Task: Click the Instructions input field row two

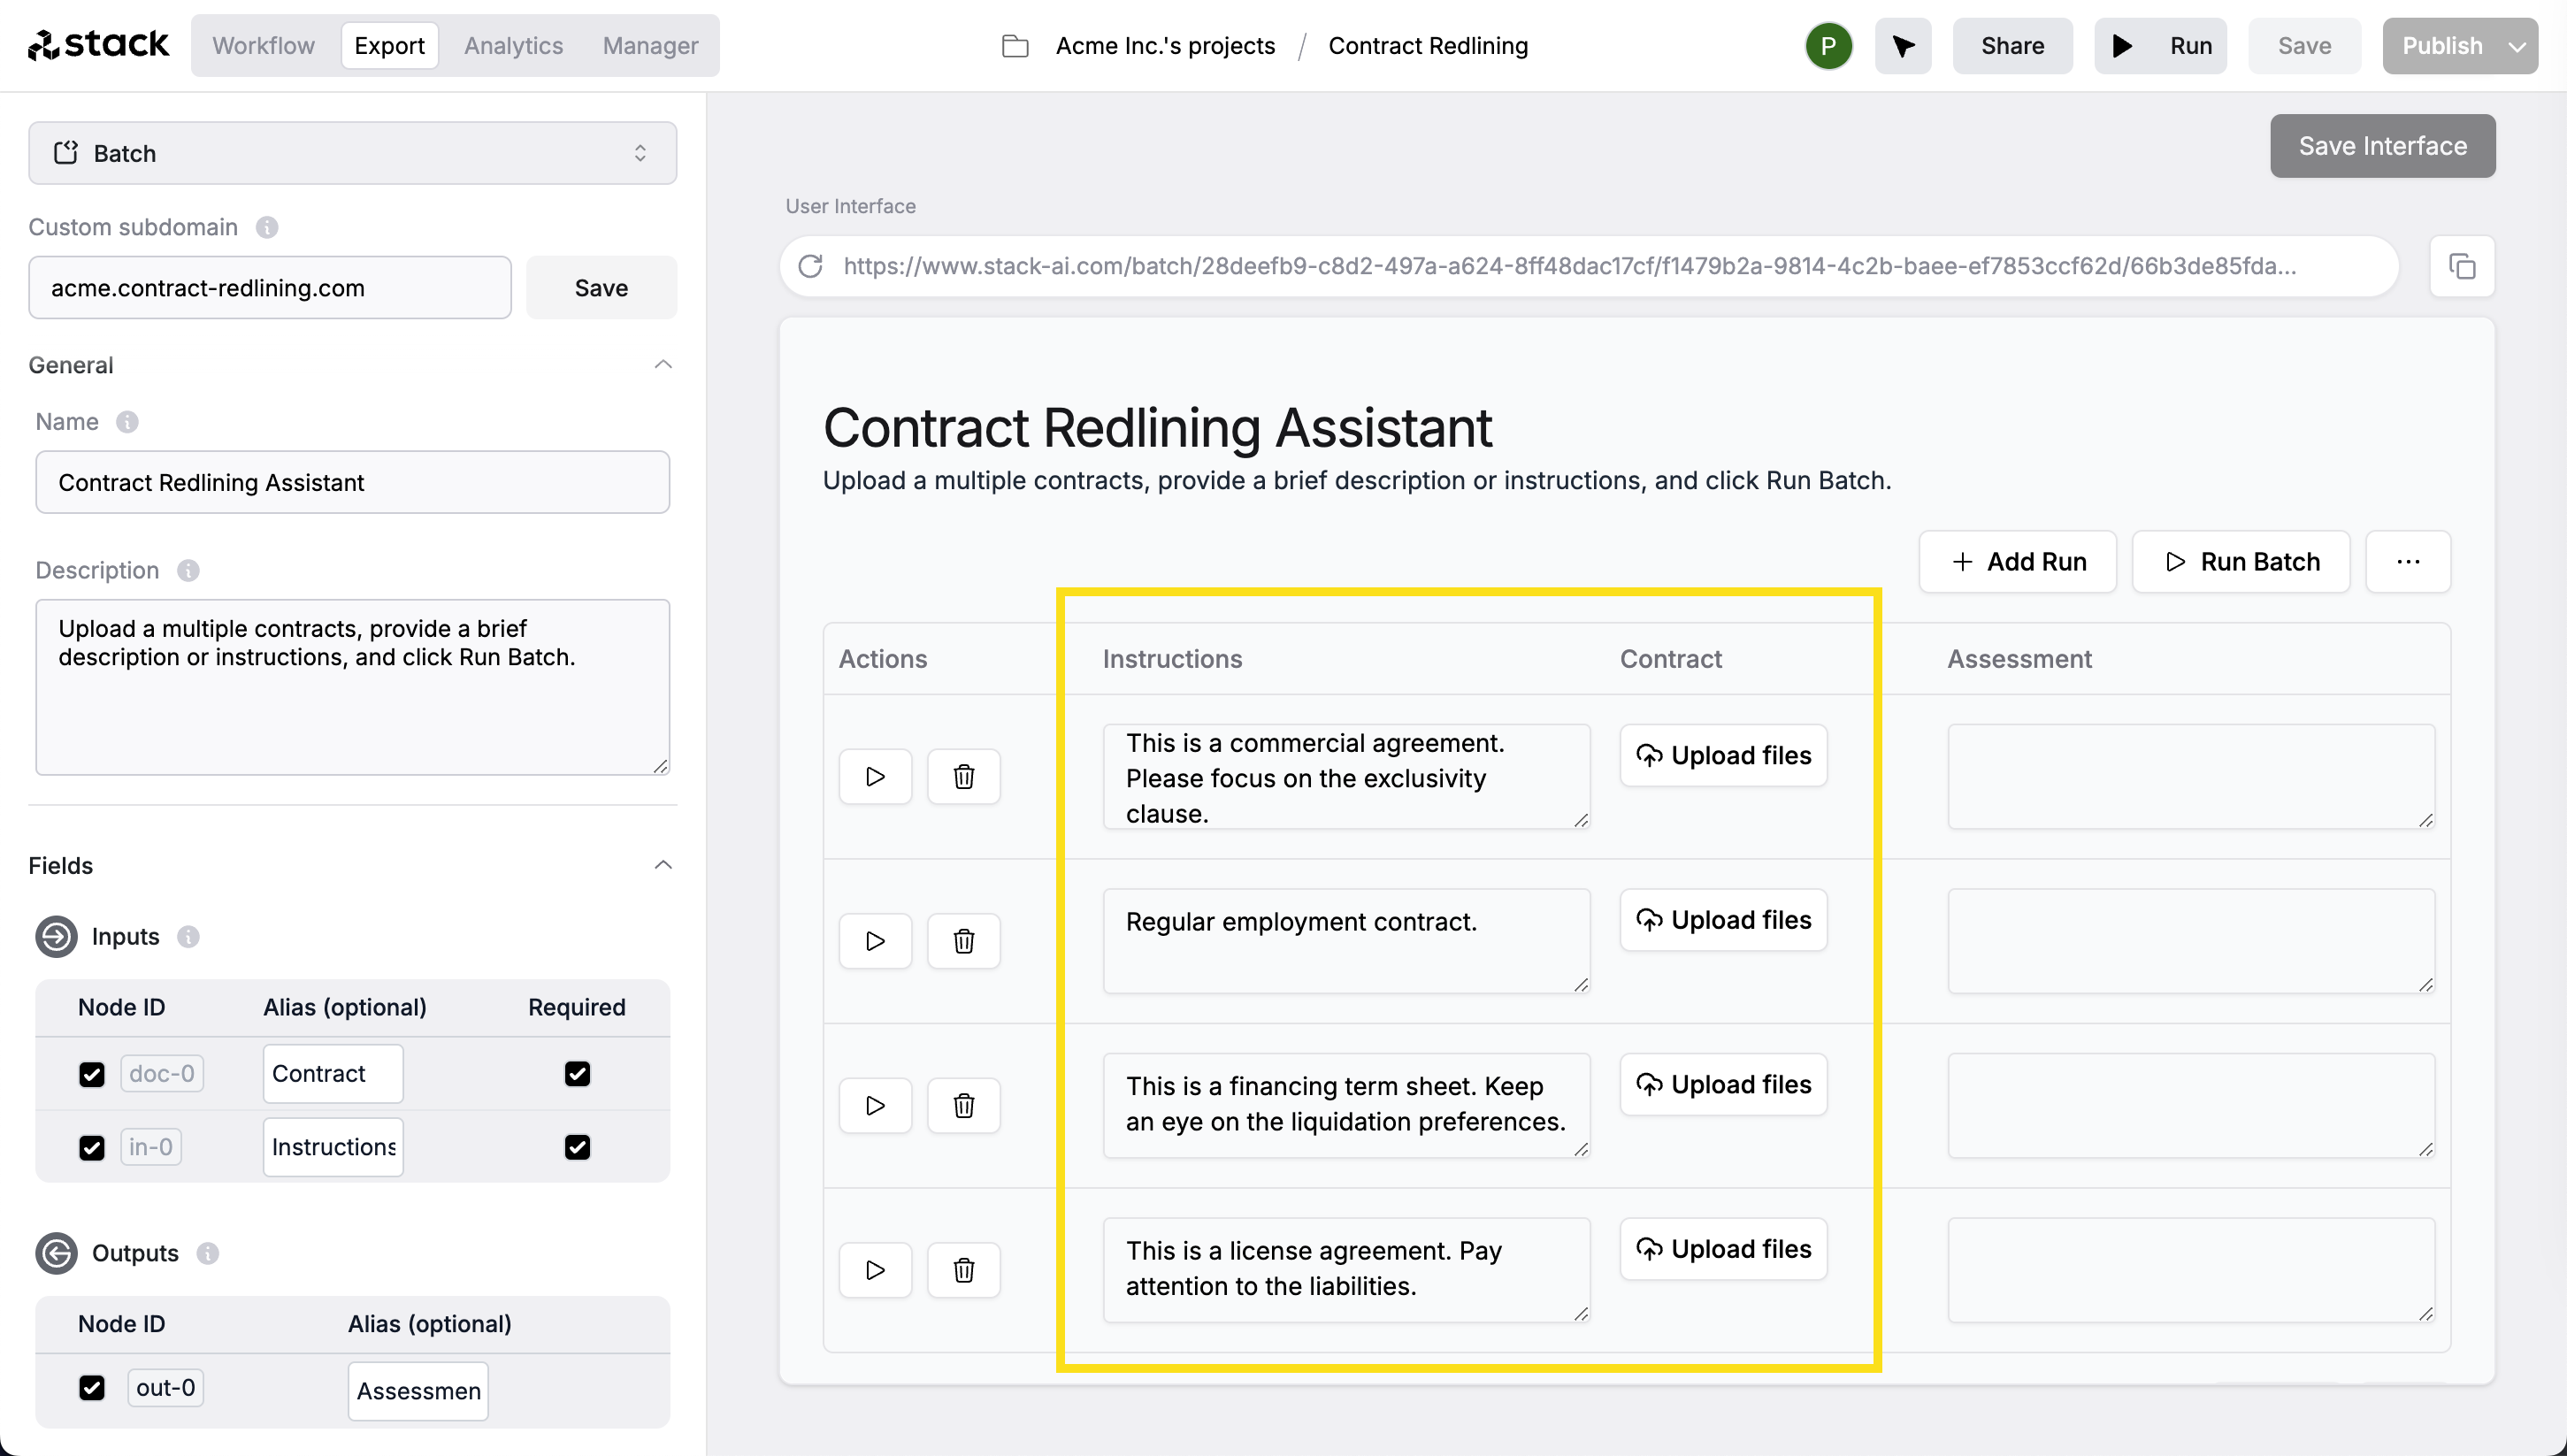Action: (1344, 941)
